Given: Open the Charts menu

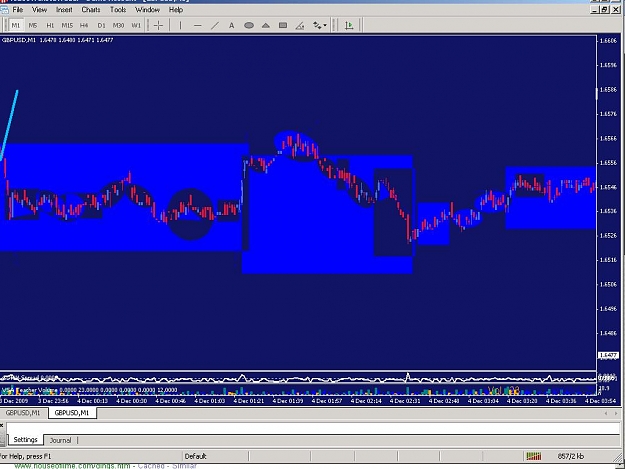Looking at the screenshot, I should click(x=90, y=10).
